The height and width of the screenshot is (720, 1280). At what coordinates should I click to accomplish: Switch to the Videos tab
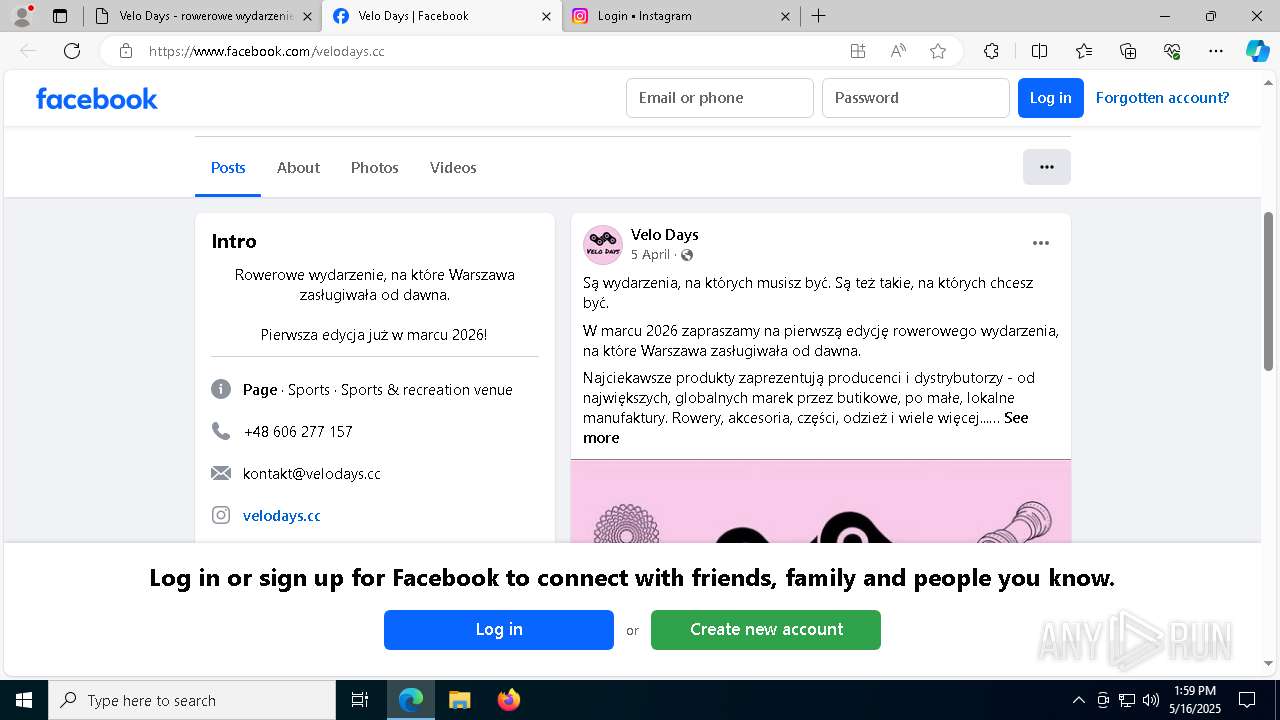(x=453, y=168)
